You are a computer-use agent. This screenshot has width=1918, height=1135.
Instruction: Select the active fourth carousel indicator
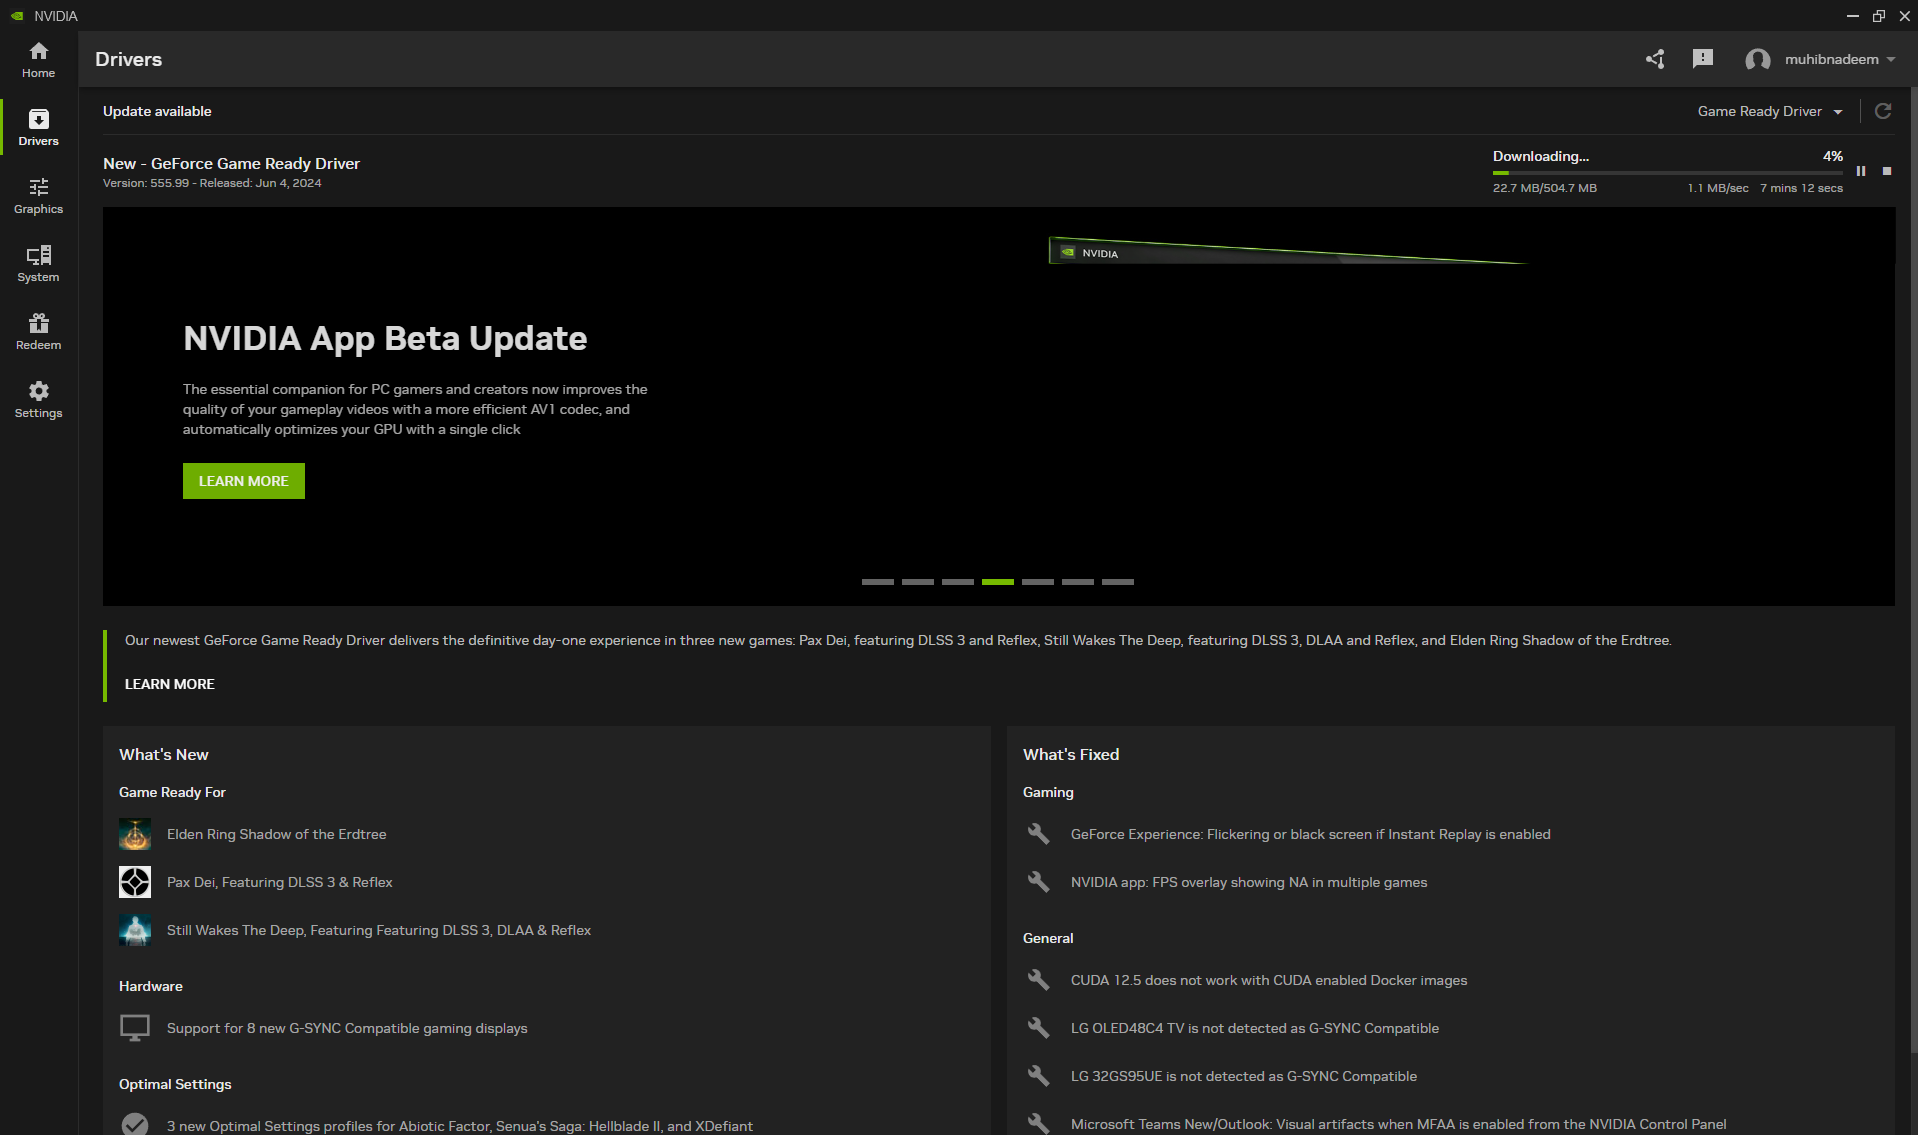click(998, 581)
